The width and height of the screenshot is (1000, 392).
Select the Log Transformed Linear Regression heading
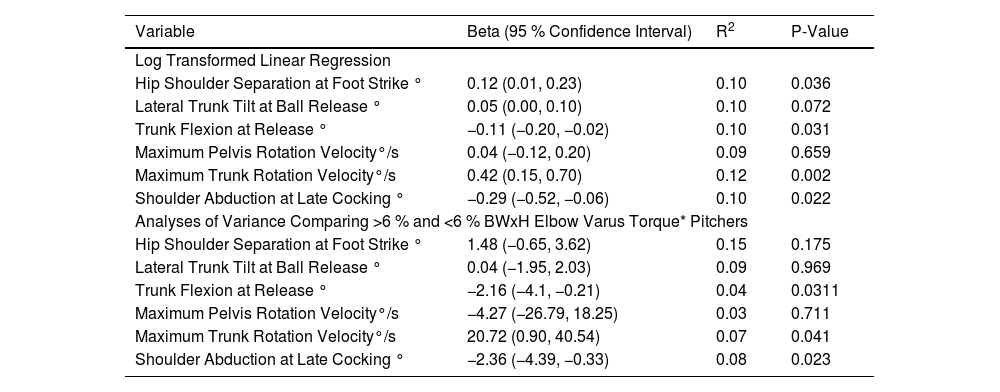click(x=263, y=61)
